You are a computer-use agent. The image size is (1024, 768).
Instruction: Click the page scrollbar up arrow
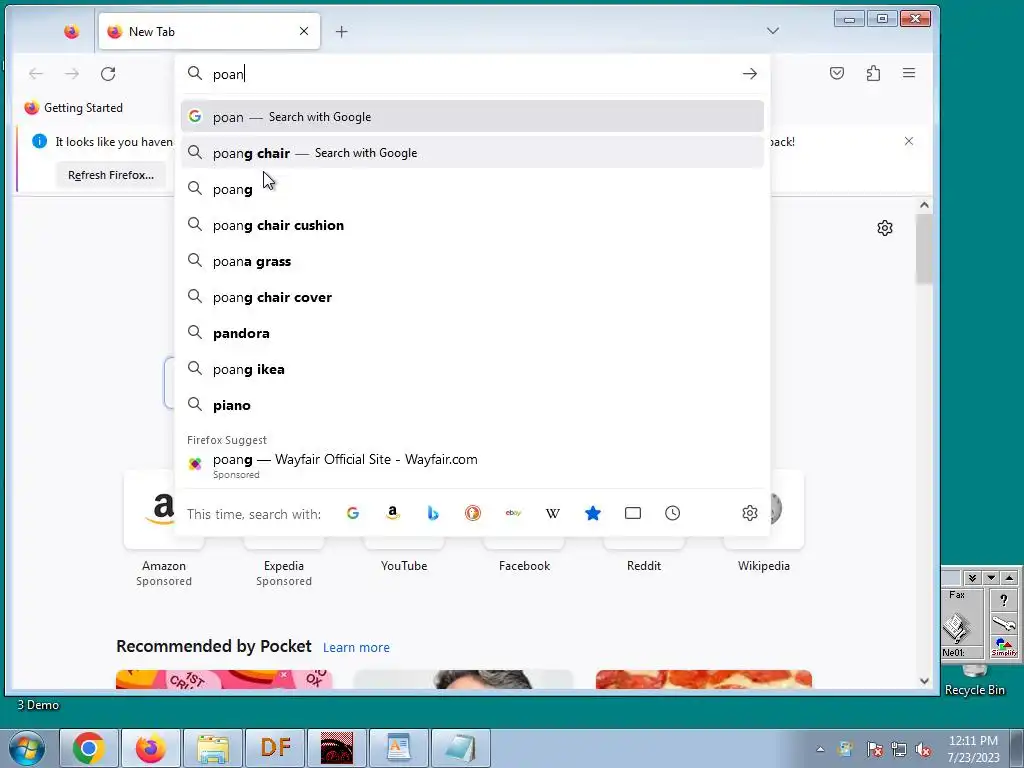[924, 205]
